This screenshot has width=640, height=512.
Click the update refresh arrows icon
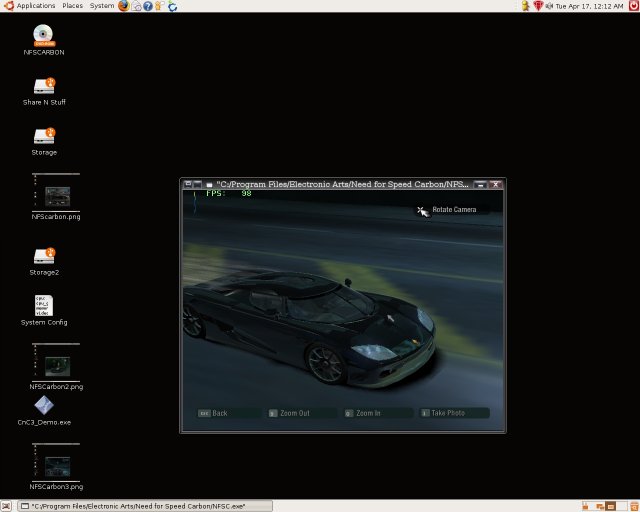pos(173,6)
